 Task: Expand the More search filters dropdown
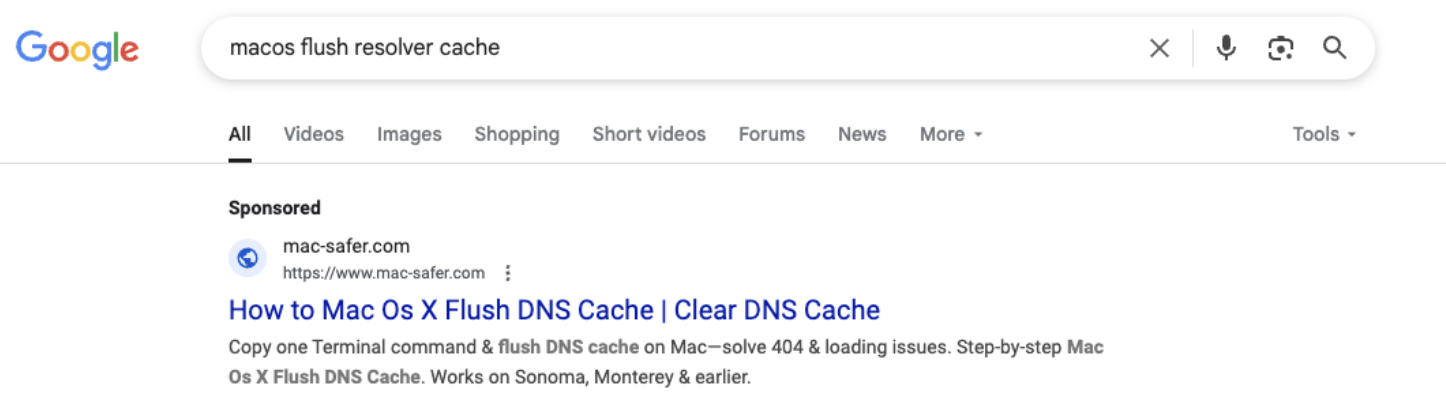[x=951, y=134]
